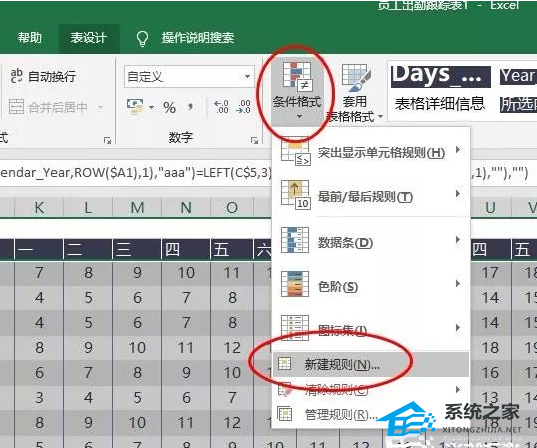537x448 pixels.
Task: Open Format as Table (套用表格格式)
Action: pos(355,92)
